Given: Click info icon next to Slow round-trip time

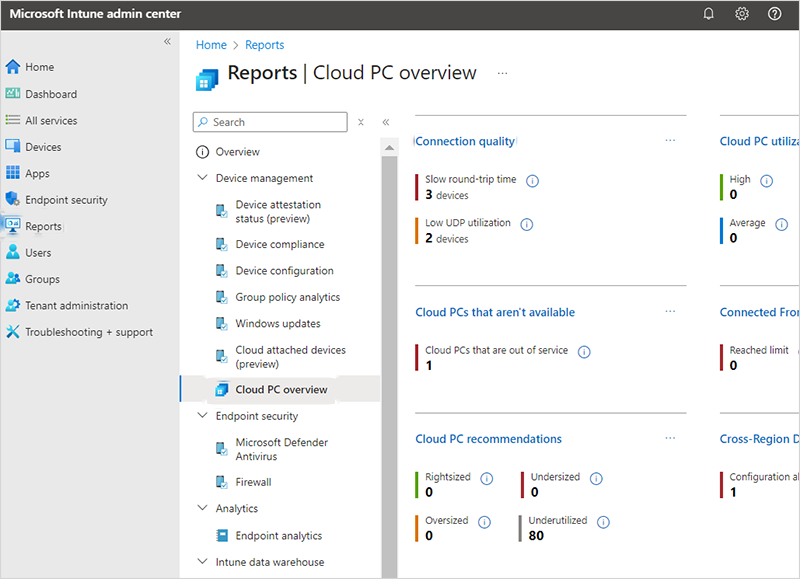Looking at the screenshot, I should (532, 181).
